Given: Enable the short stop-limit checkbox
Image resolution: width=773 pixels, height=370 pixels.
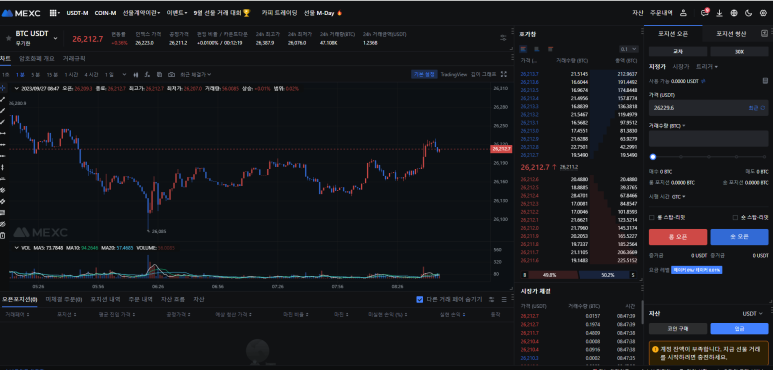Looking at the screenshot, I should coord(736,217).
